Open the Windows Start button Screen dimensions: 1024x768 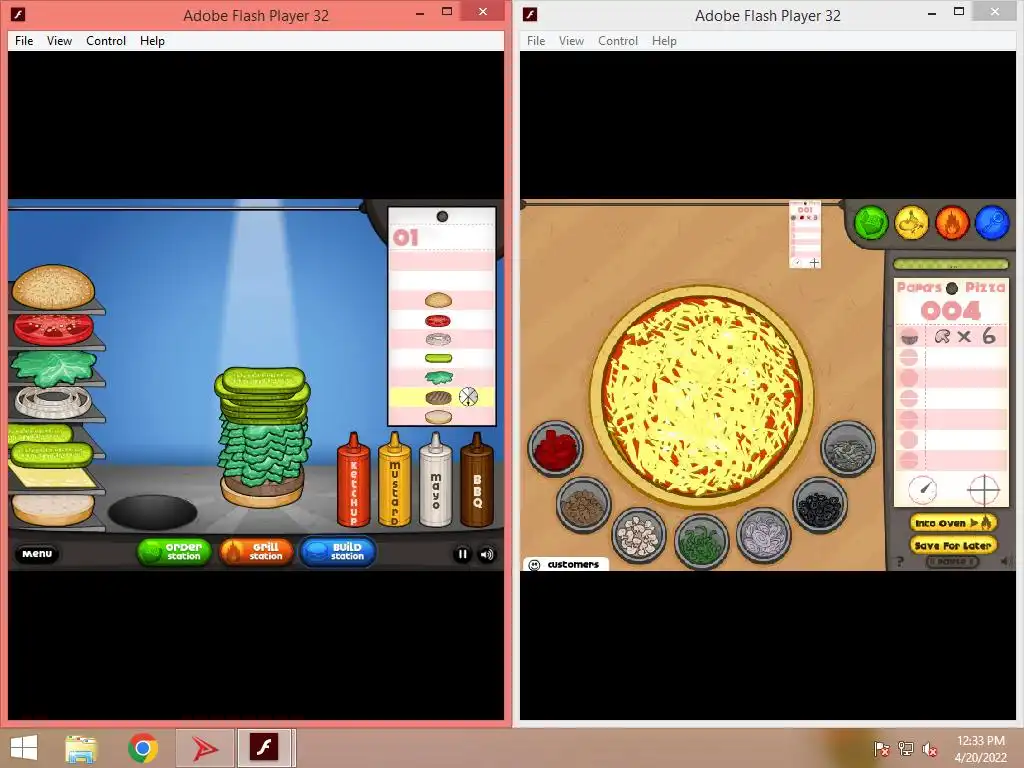pos(24,748)
